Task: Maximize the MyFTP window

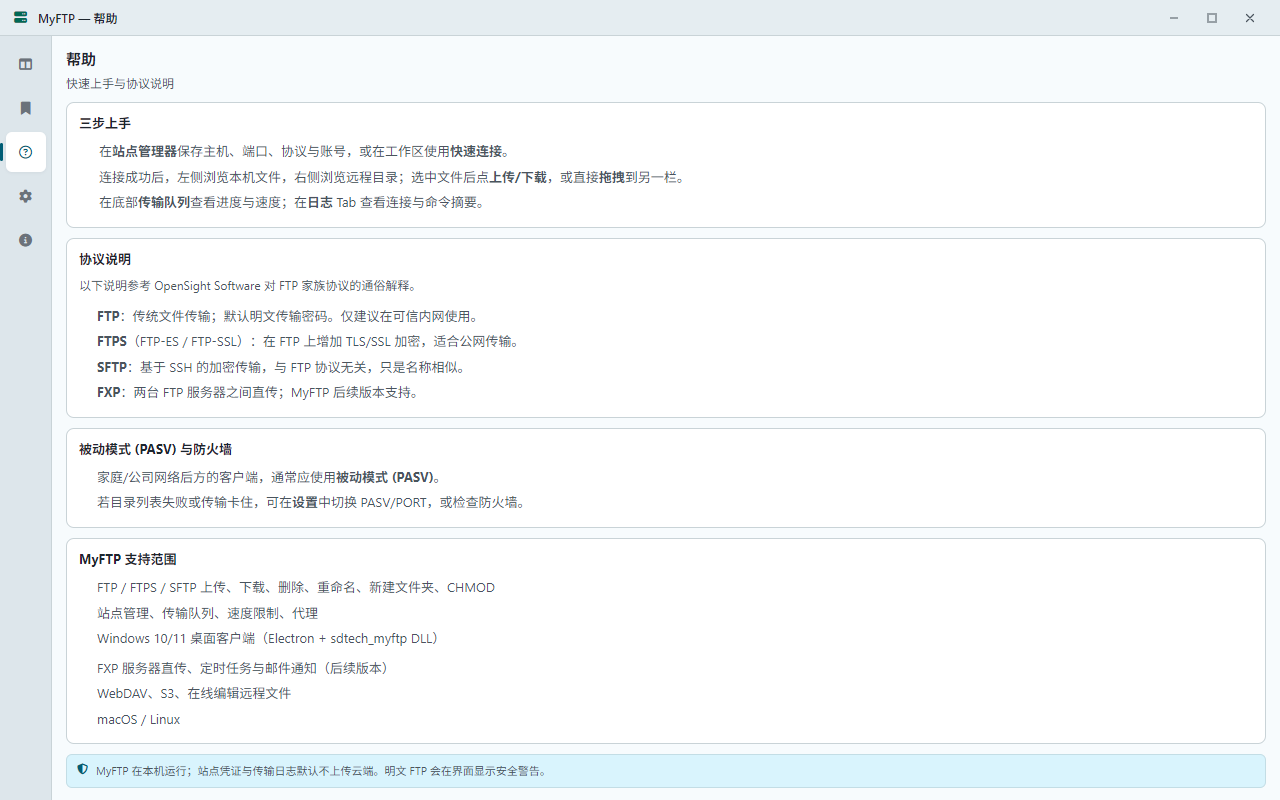Action: click(x=1212, y=18)
